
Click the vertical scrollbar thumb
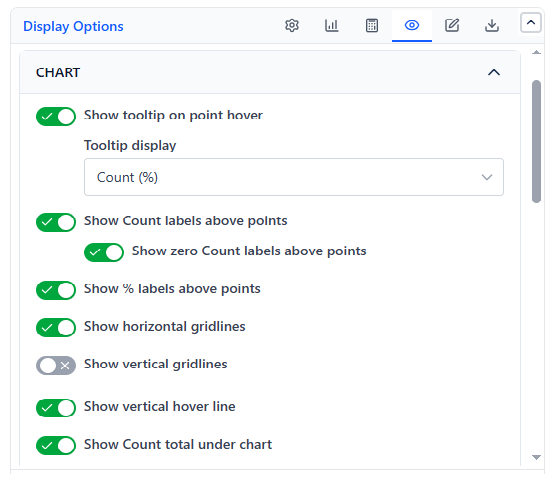click(536, 141)
